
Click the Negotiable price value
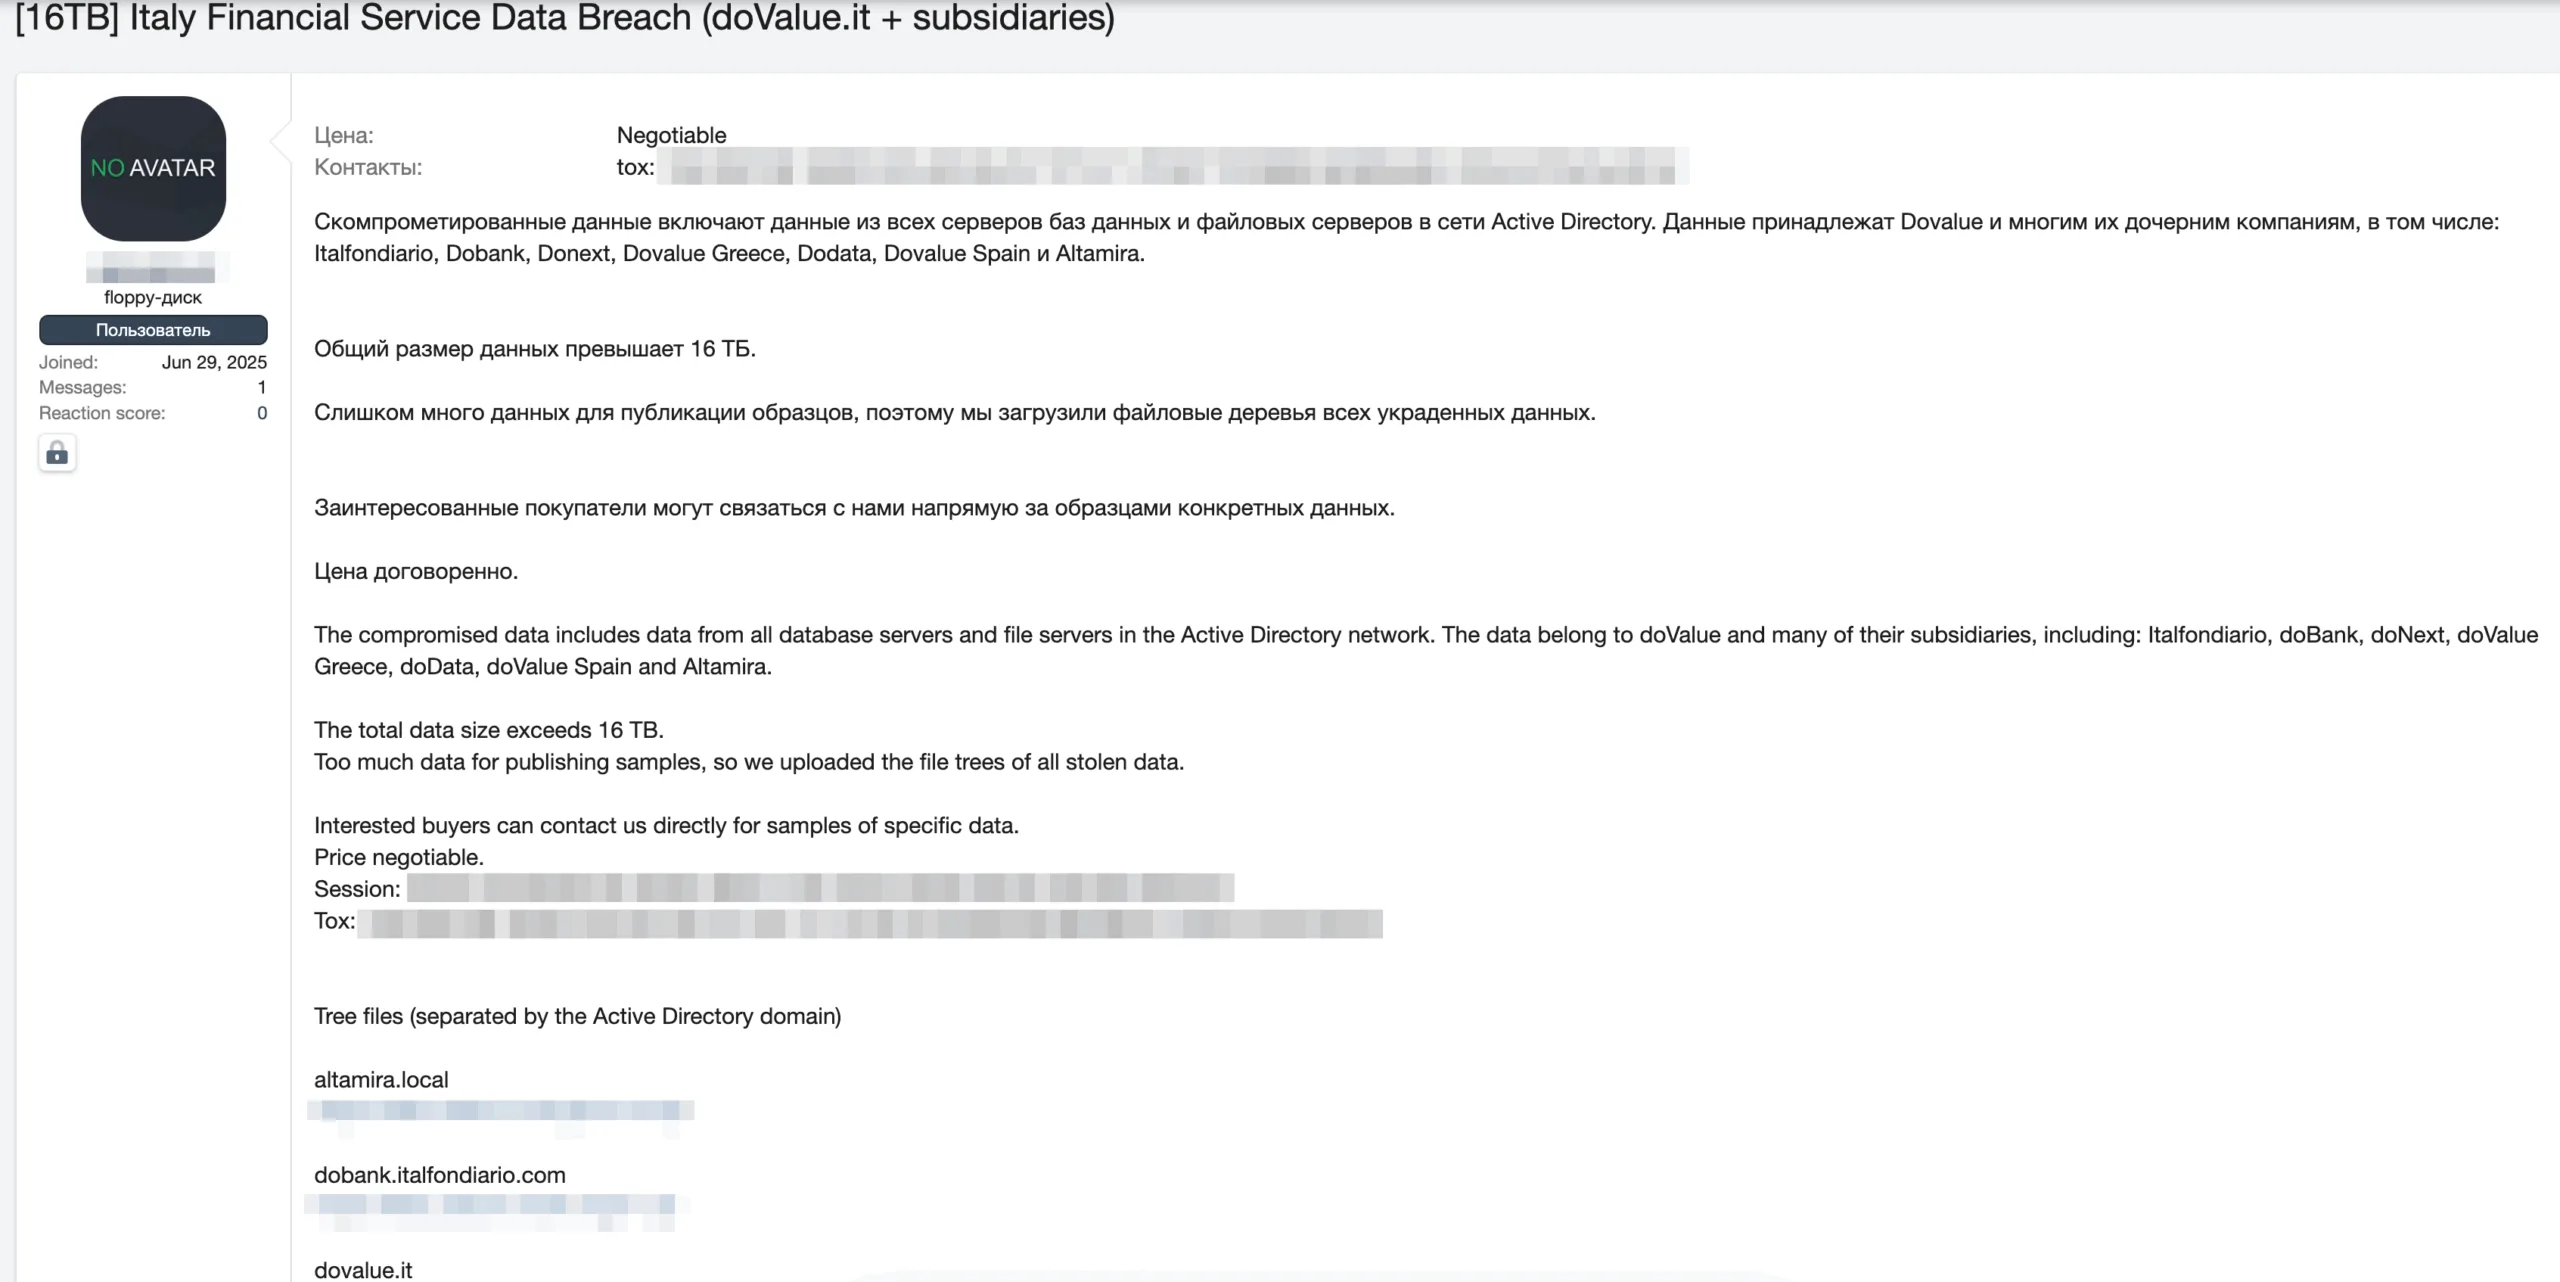(x=671, y=135)
